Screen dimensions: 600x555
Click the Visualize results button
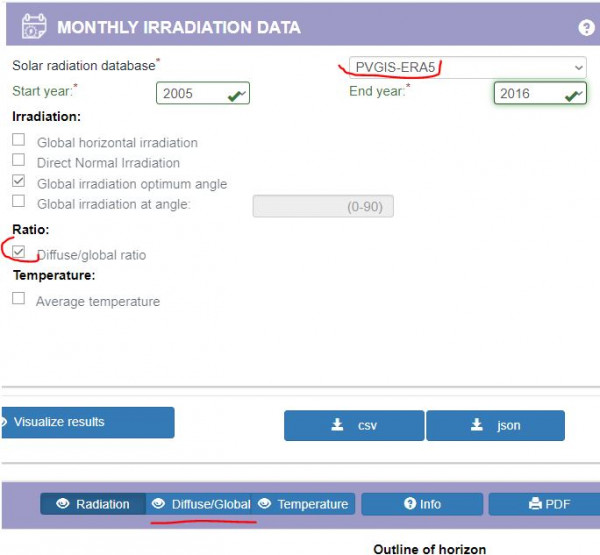88,422
